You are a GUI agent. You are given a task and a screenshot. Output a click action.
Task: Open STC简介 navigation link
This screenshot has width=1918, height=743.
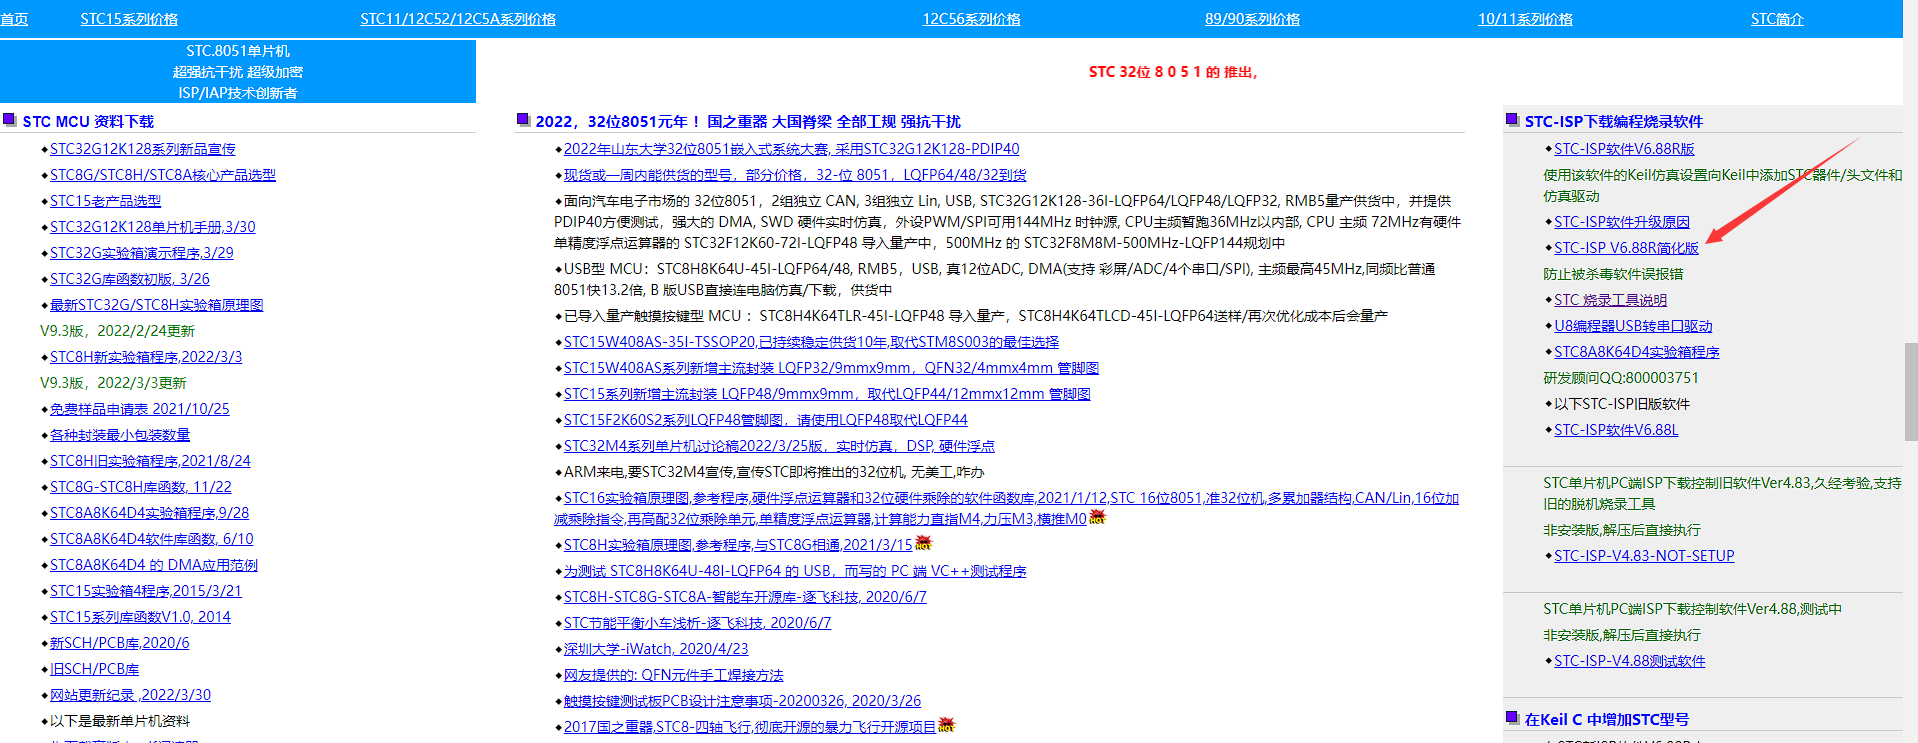(x=1777, y=19)
